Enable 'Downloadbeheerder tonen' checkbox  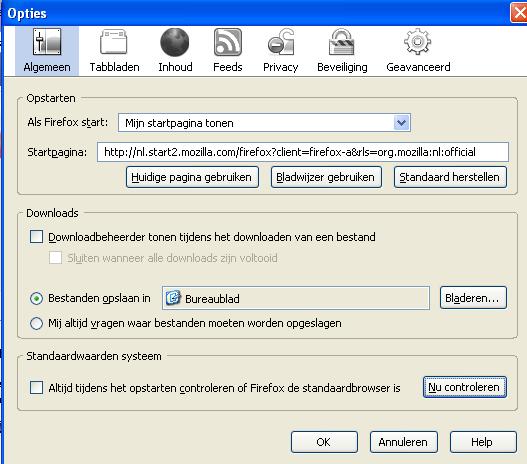tap(36, 237)
